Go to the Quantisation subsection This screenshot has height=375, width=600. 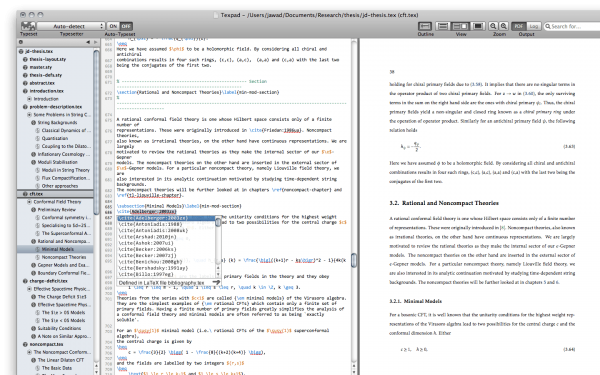55,139
